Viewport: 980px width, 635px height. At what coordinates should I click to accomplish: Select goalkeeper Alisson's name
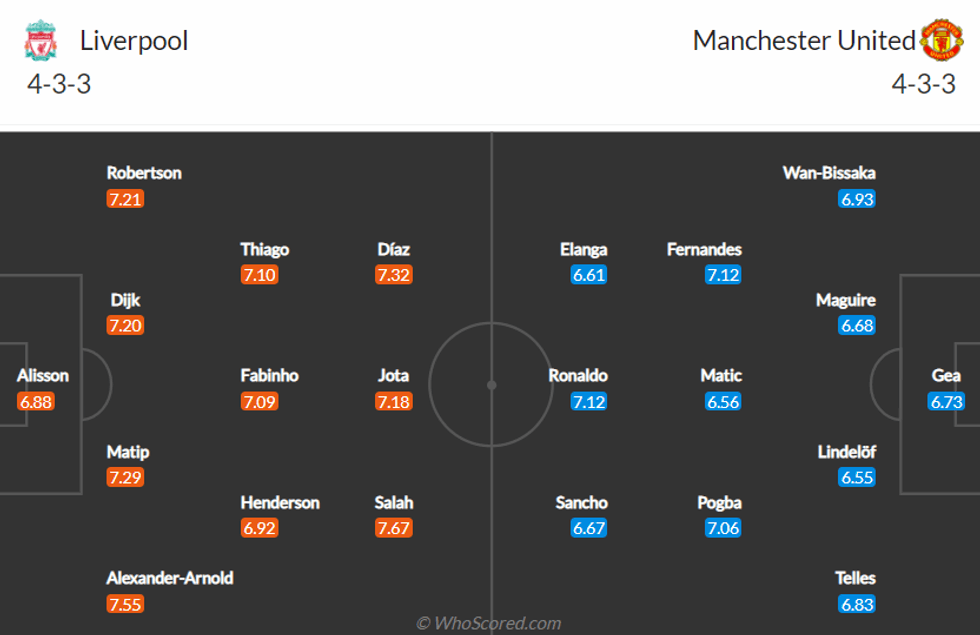43,376
